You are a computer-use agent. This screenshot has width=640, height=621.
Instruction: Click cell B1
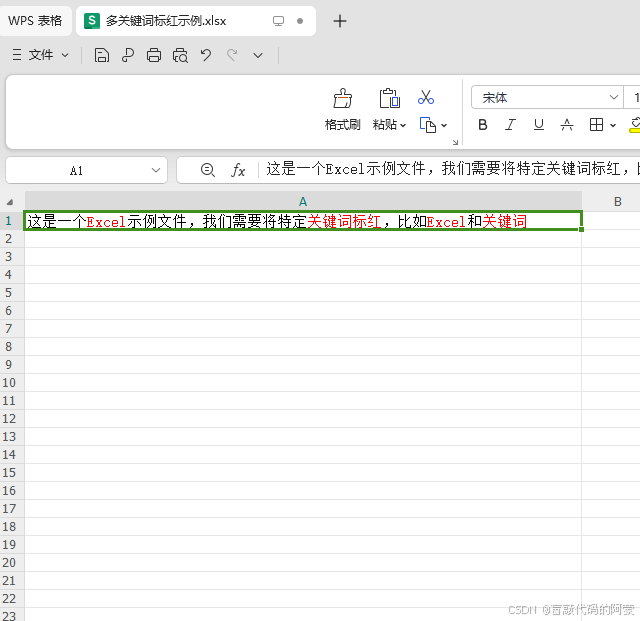[x=611, y=221]
